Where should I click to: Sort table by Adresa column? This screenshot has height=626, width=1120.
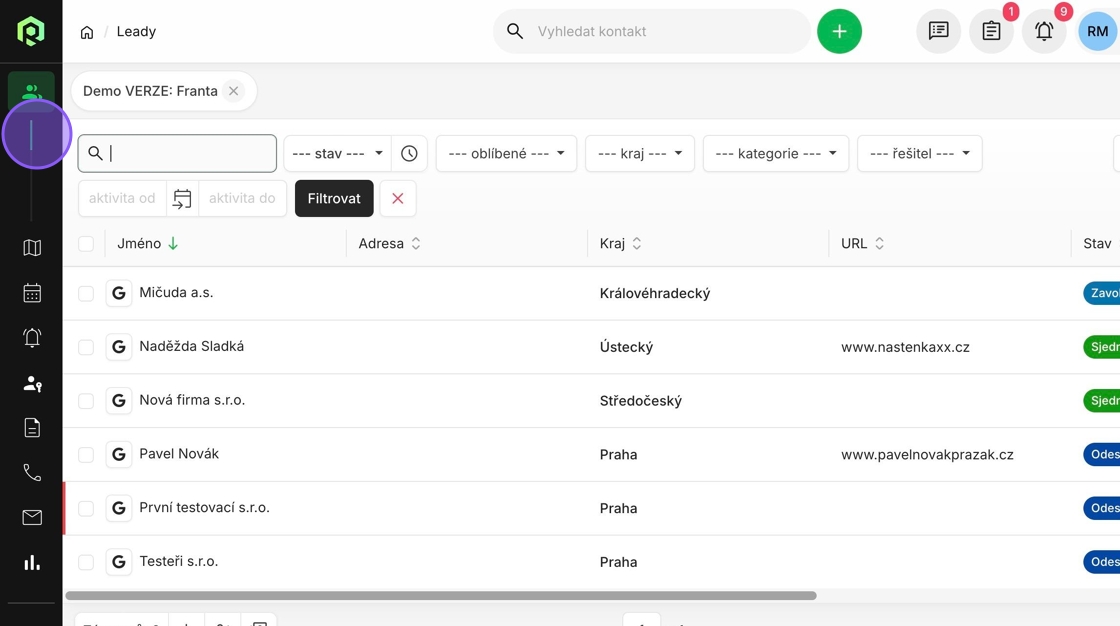pos(389,244)
